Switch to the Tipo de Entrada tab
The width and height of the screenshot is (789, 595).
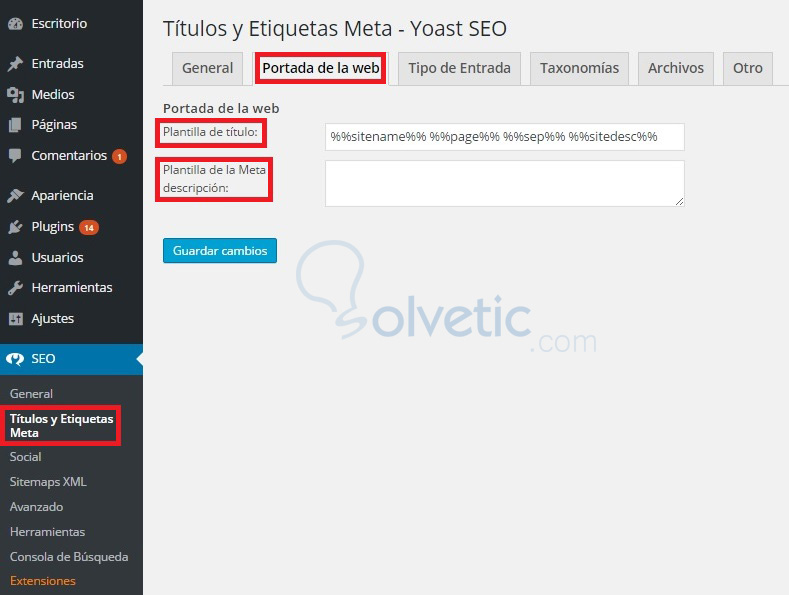coord(459,68)
